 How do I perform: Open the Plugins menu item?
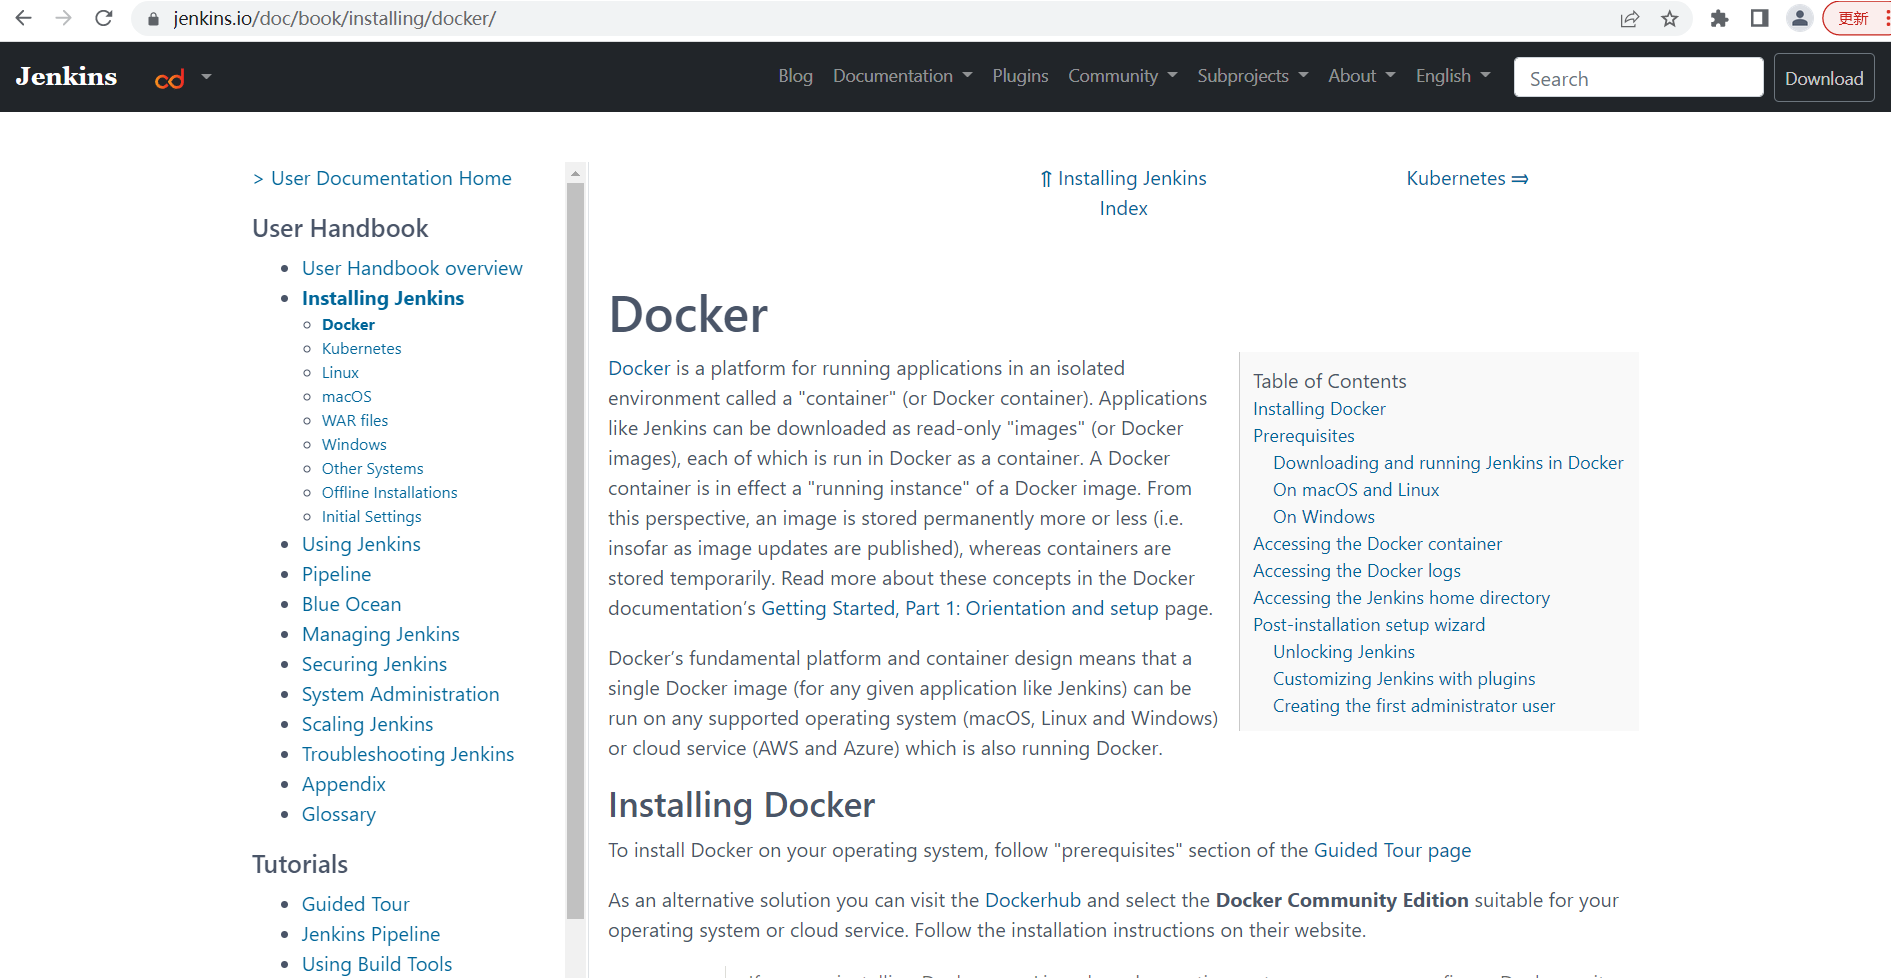coord(1020,76)
